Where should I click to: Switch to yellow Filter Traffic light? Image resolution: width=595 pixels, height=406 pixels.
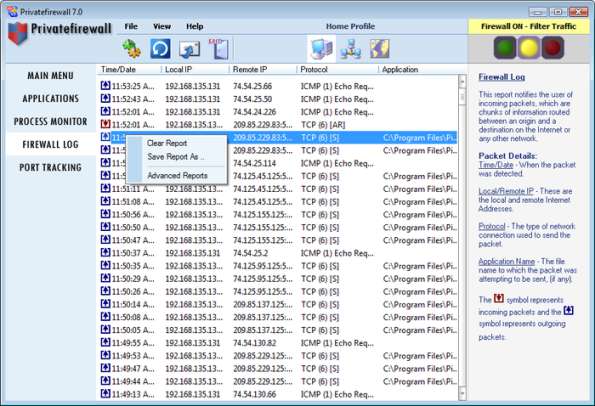(x=529, y=48)
